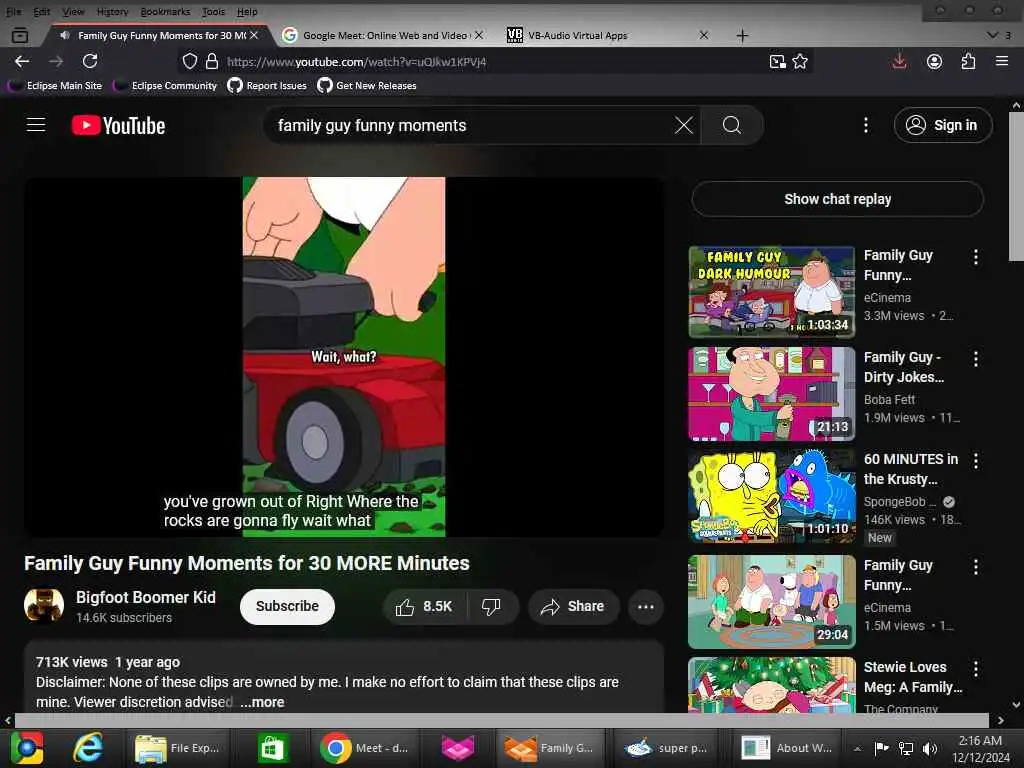Expand the list all tabs chevron

[993, 35]
